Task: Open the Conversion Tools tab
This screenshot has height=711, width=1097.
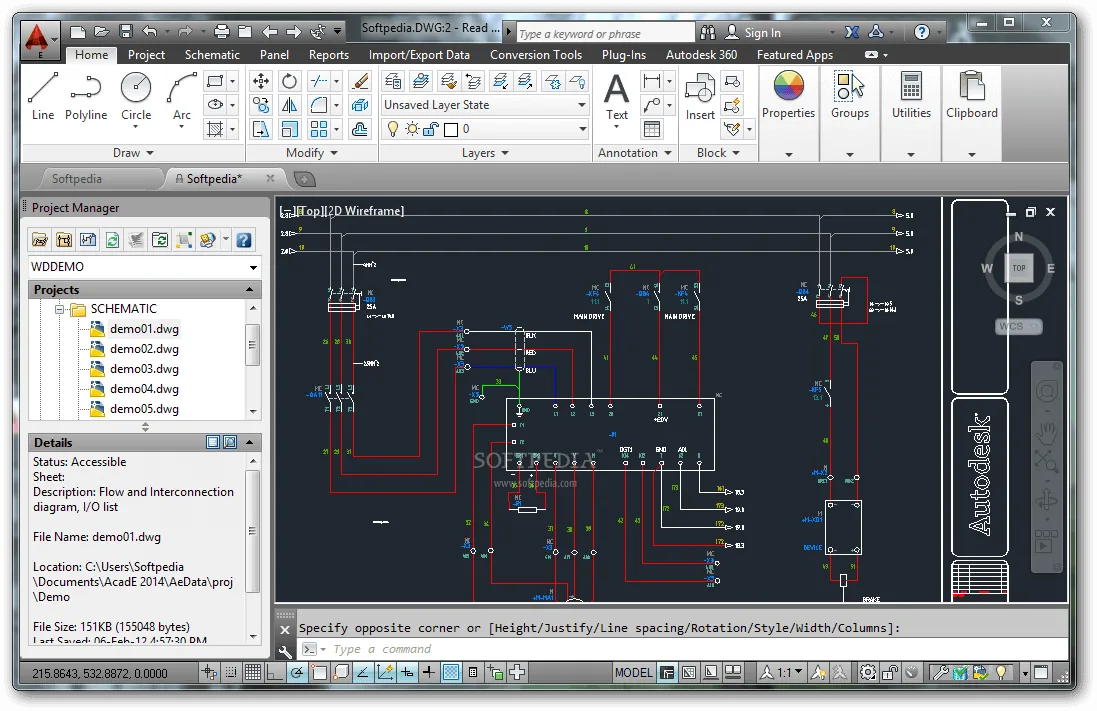Action: click(536, 55)
